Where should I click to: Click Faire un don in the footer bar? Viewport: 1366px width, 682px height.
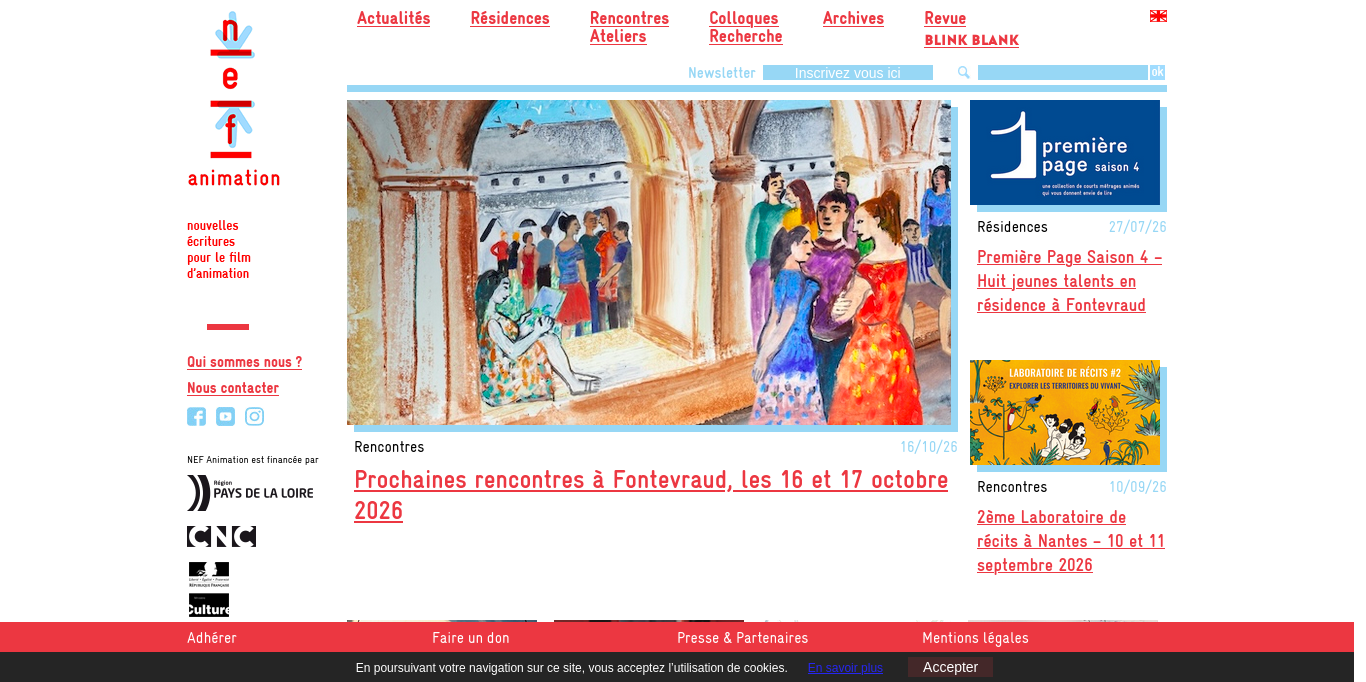coord(471,638)
